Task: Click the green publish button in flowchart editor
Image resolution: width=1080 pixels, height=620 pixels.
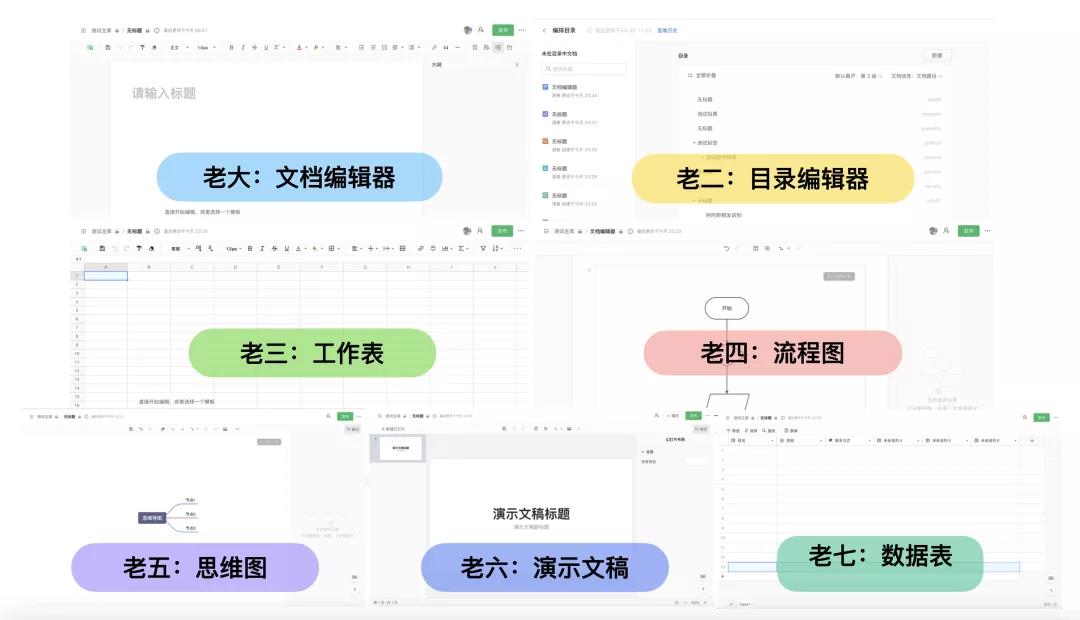Action: pos(968,231)
